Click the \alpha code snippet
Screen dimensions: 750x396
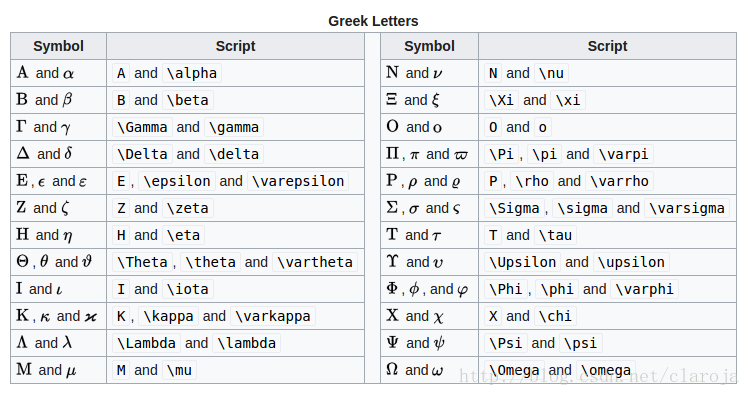click(x=192, y=73)
